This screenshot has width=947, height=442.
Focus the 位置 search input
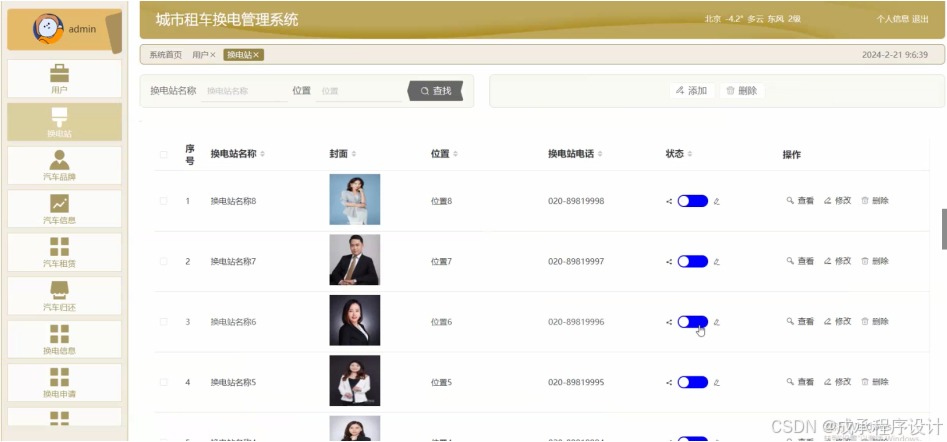coord(359,91)
